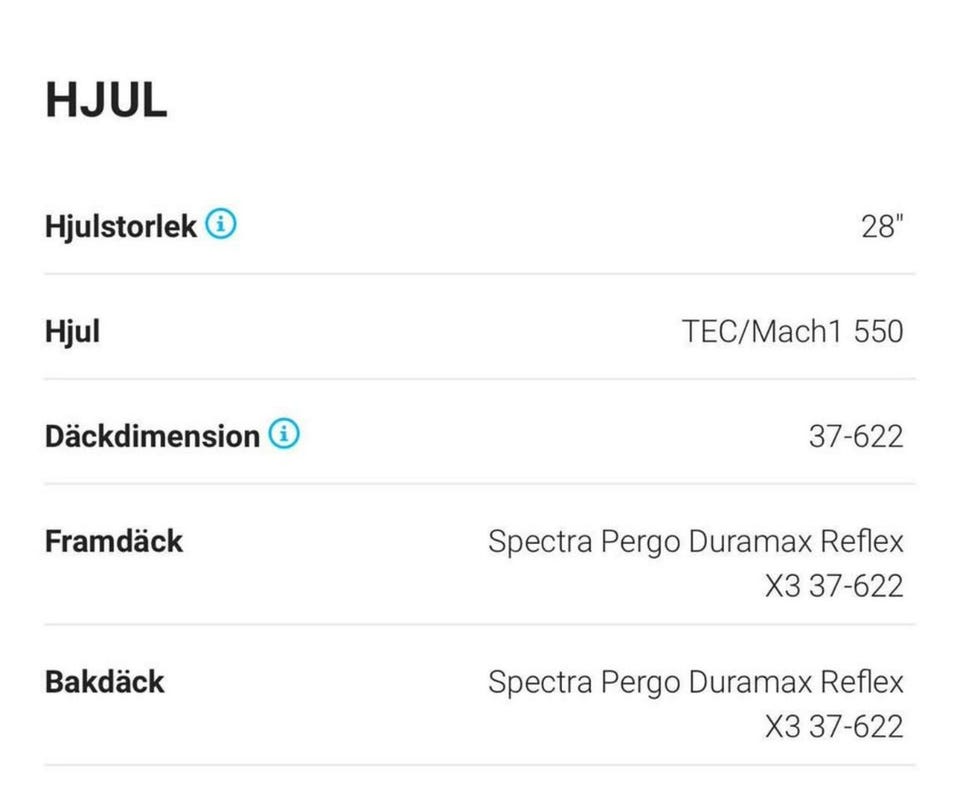Select X3 37-622 in the Bakdäck row
Screen dimensions: 960x801
pyautogui.click(x=834, y=726)
